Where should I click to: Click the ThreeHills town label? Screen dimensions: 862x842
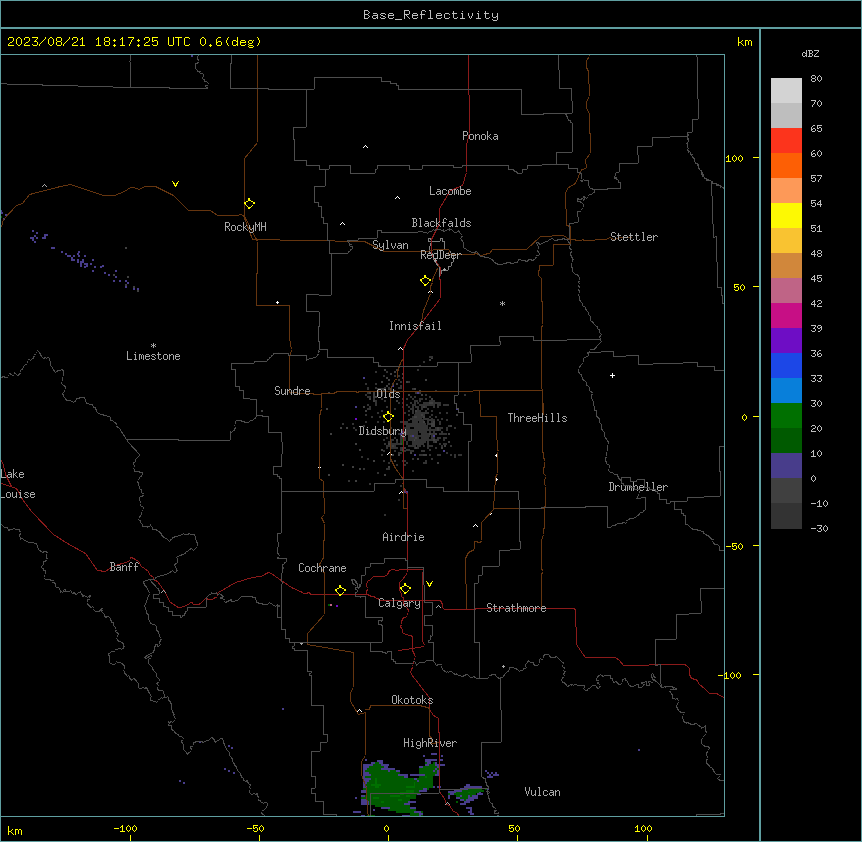(x=537, y=418)
